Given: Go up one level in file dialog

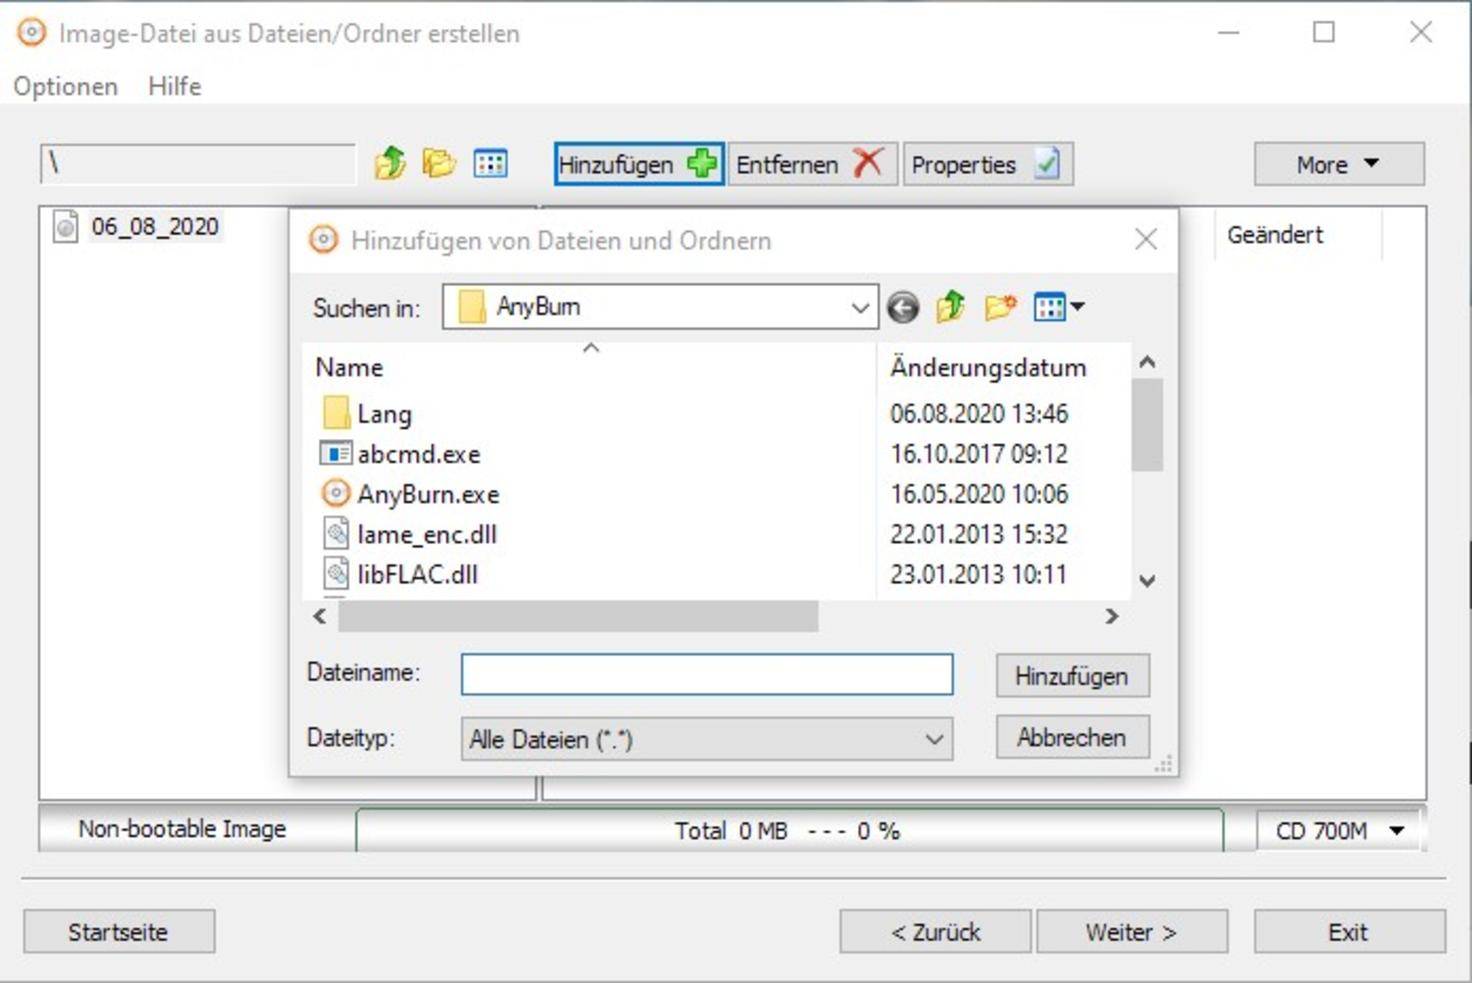Looking at the screenshot, I should click(950, 307).
